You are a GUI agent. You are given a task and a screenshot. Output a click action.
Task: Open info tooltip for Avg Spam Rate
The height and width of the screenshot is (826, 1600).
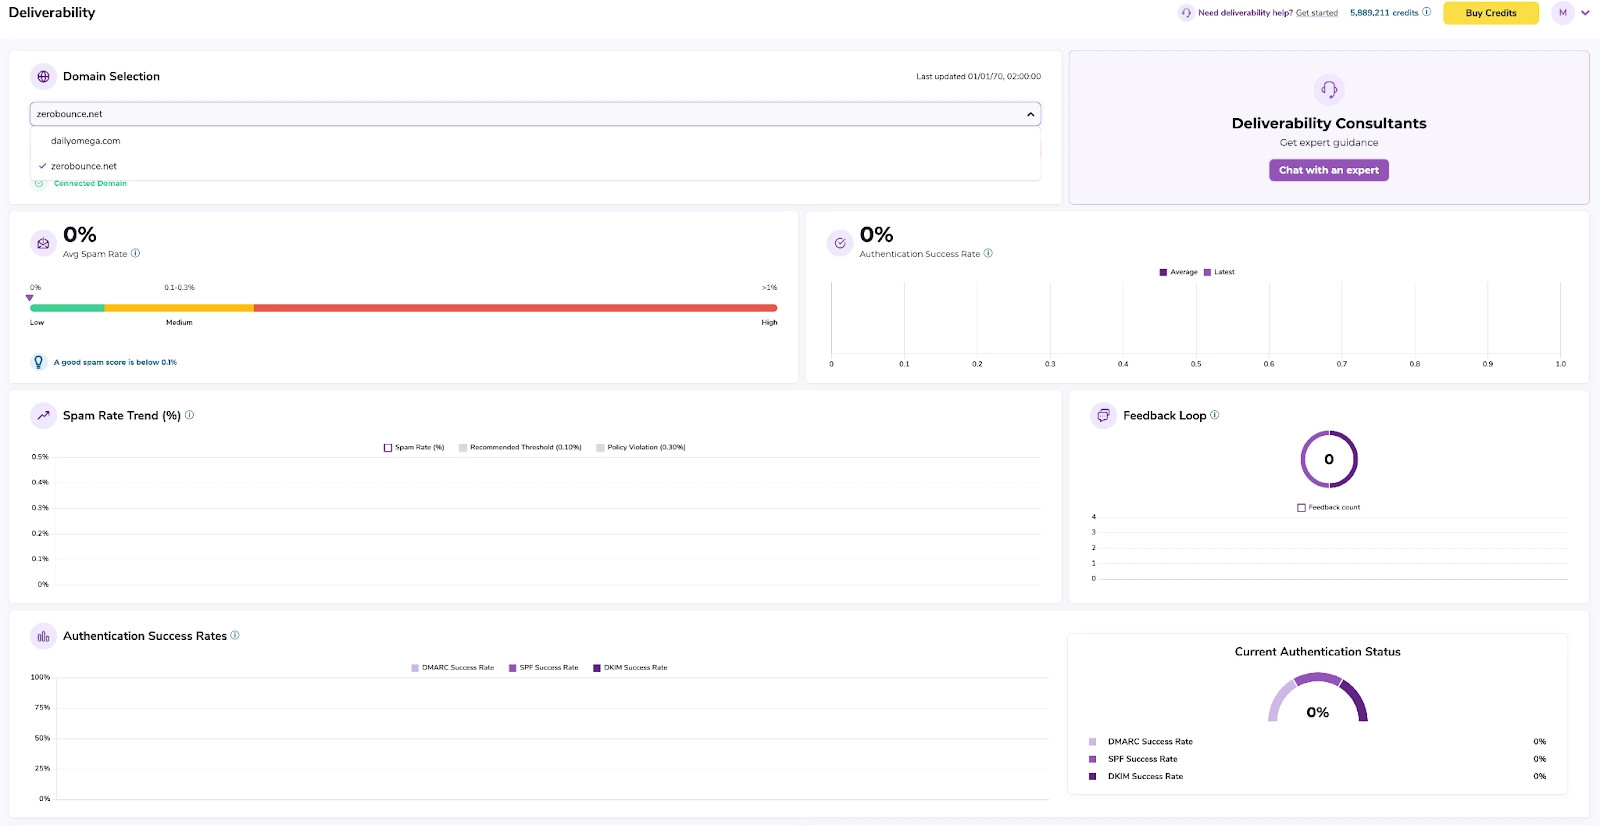(135, 253)
